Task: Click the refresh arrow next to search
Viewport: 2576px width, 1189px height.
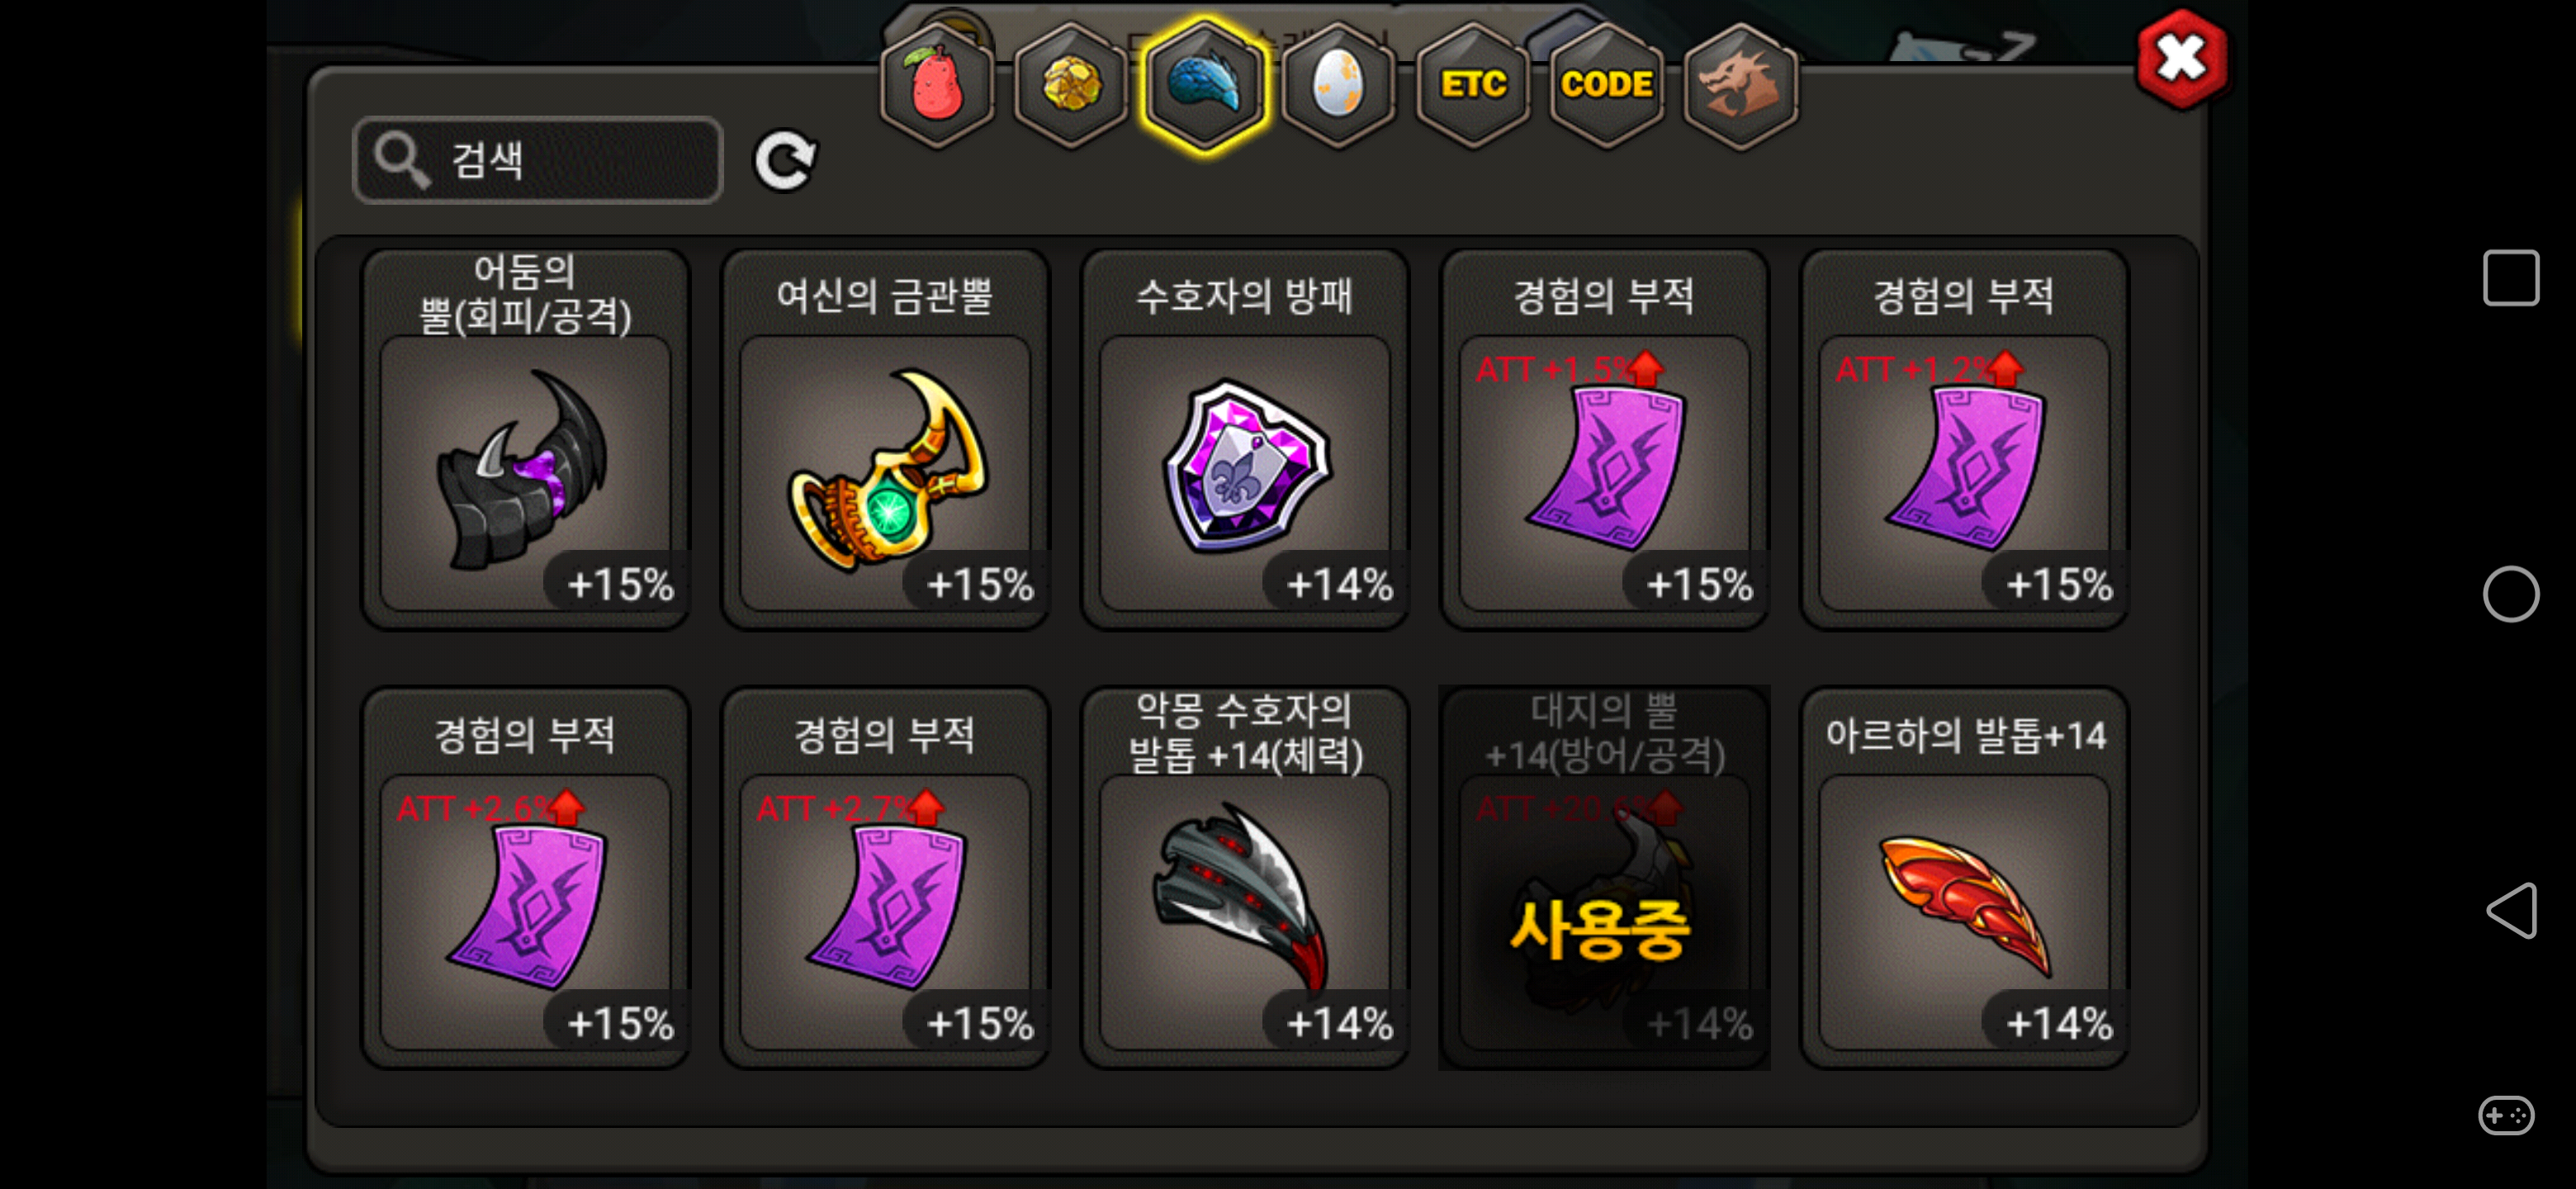Action: [x=785, y=160]
